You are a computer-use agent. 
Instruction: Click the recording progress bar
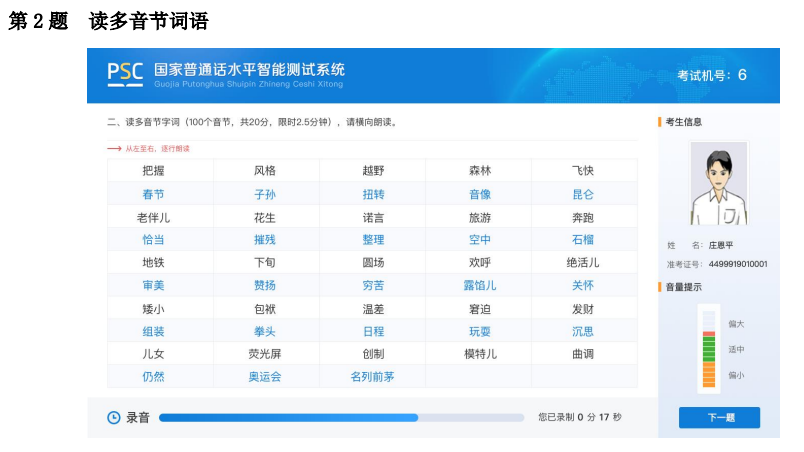341,418
